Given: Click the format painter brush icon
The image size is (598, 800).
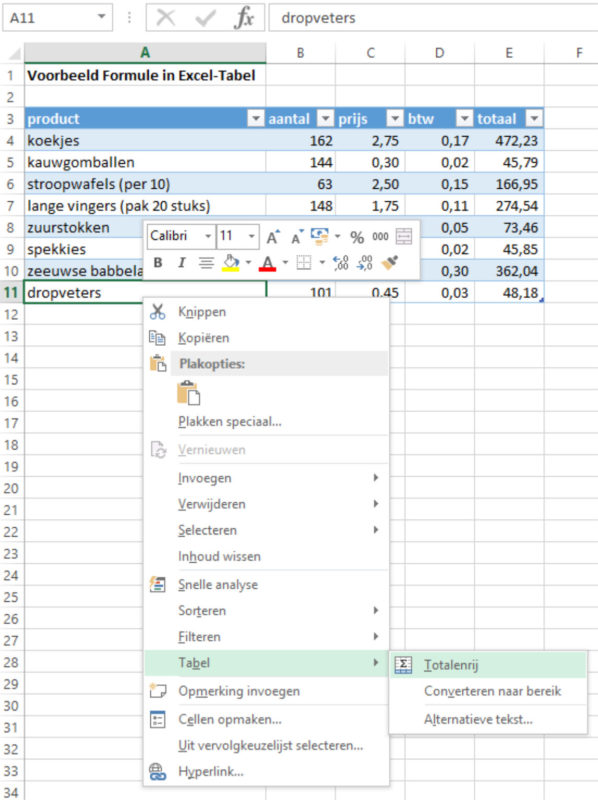Looking at the screenshot, I should click(x=389, y=263).
